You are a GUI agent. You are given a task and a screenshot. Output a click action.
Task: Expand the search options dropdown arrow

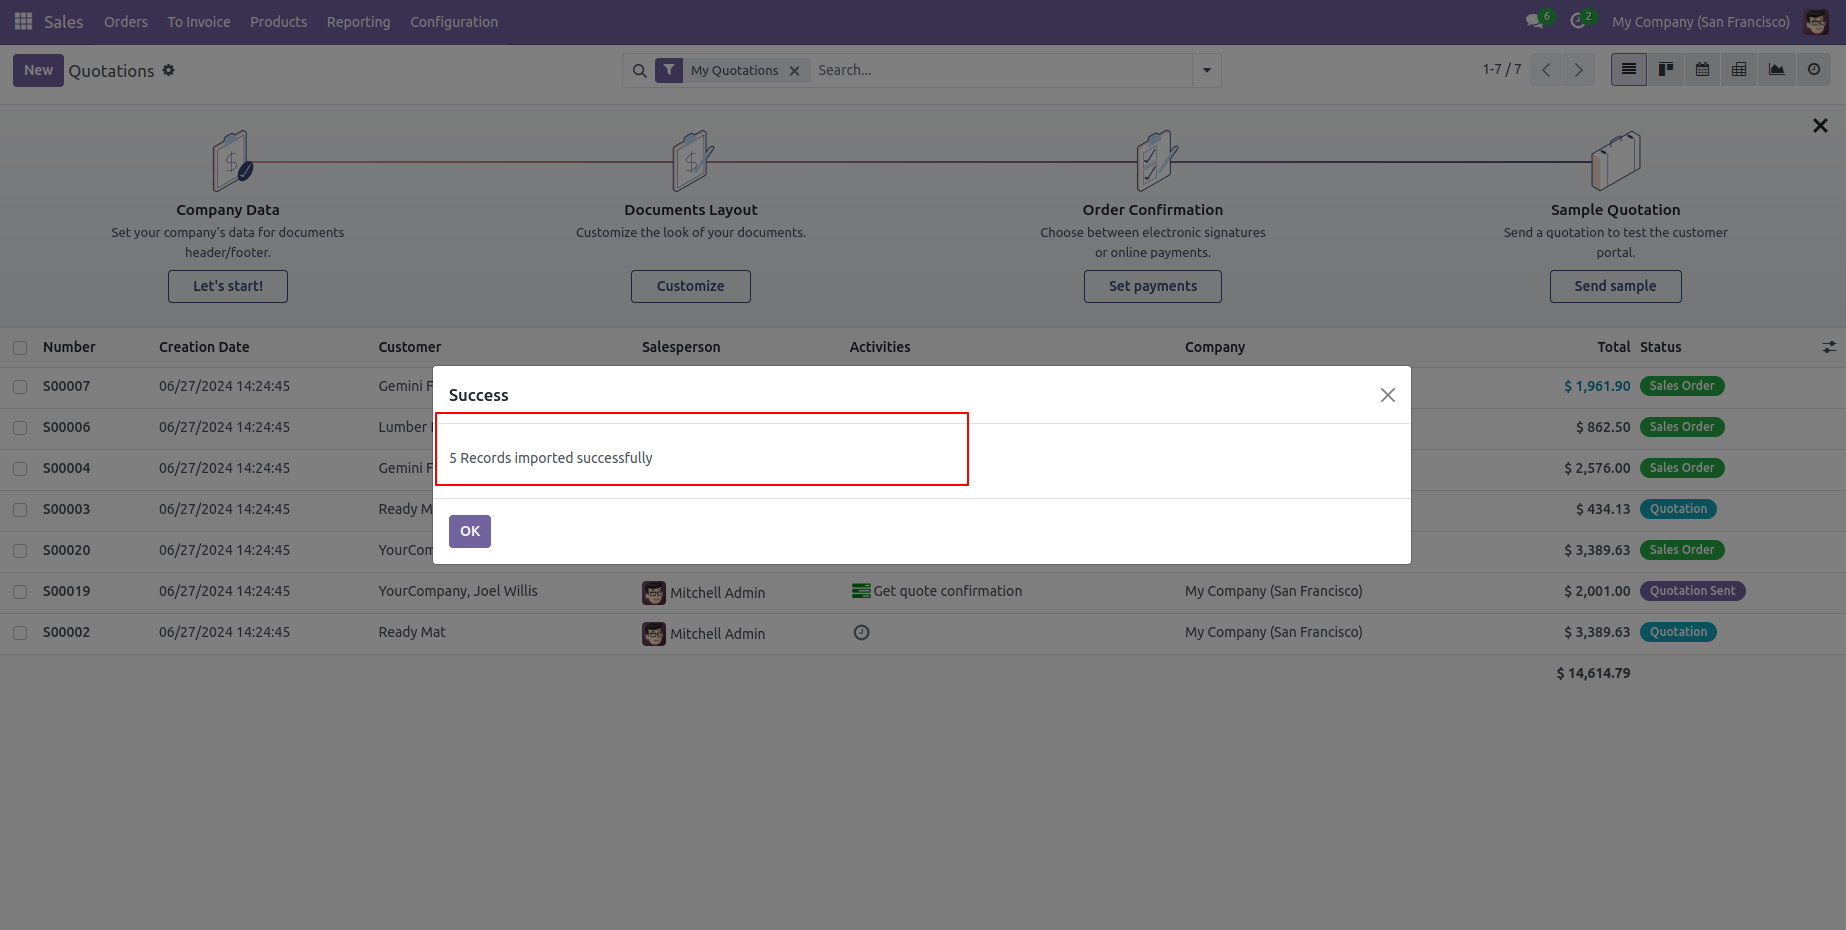click(1207, 70)
